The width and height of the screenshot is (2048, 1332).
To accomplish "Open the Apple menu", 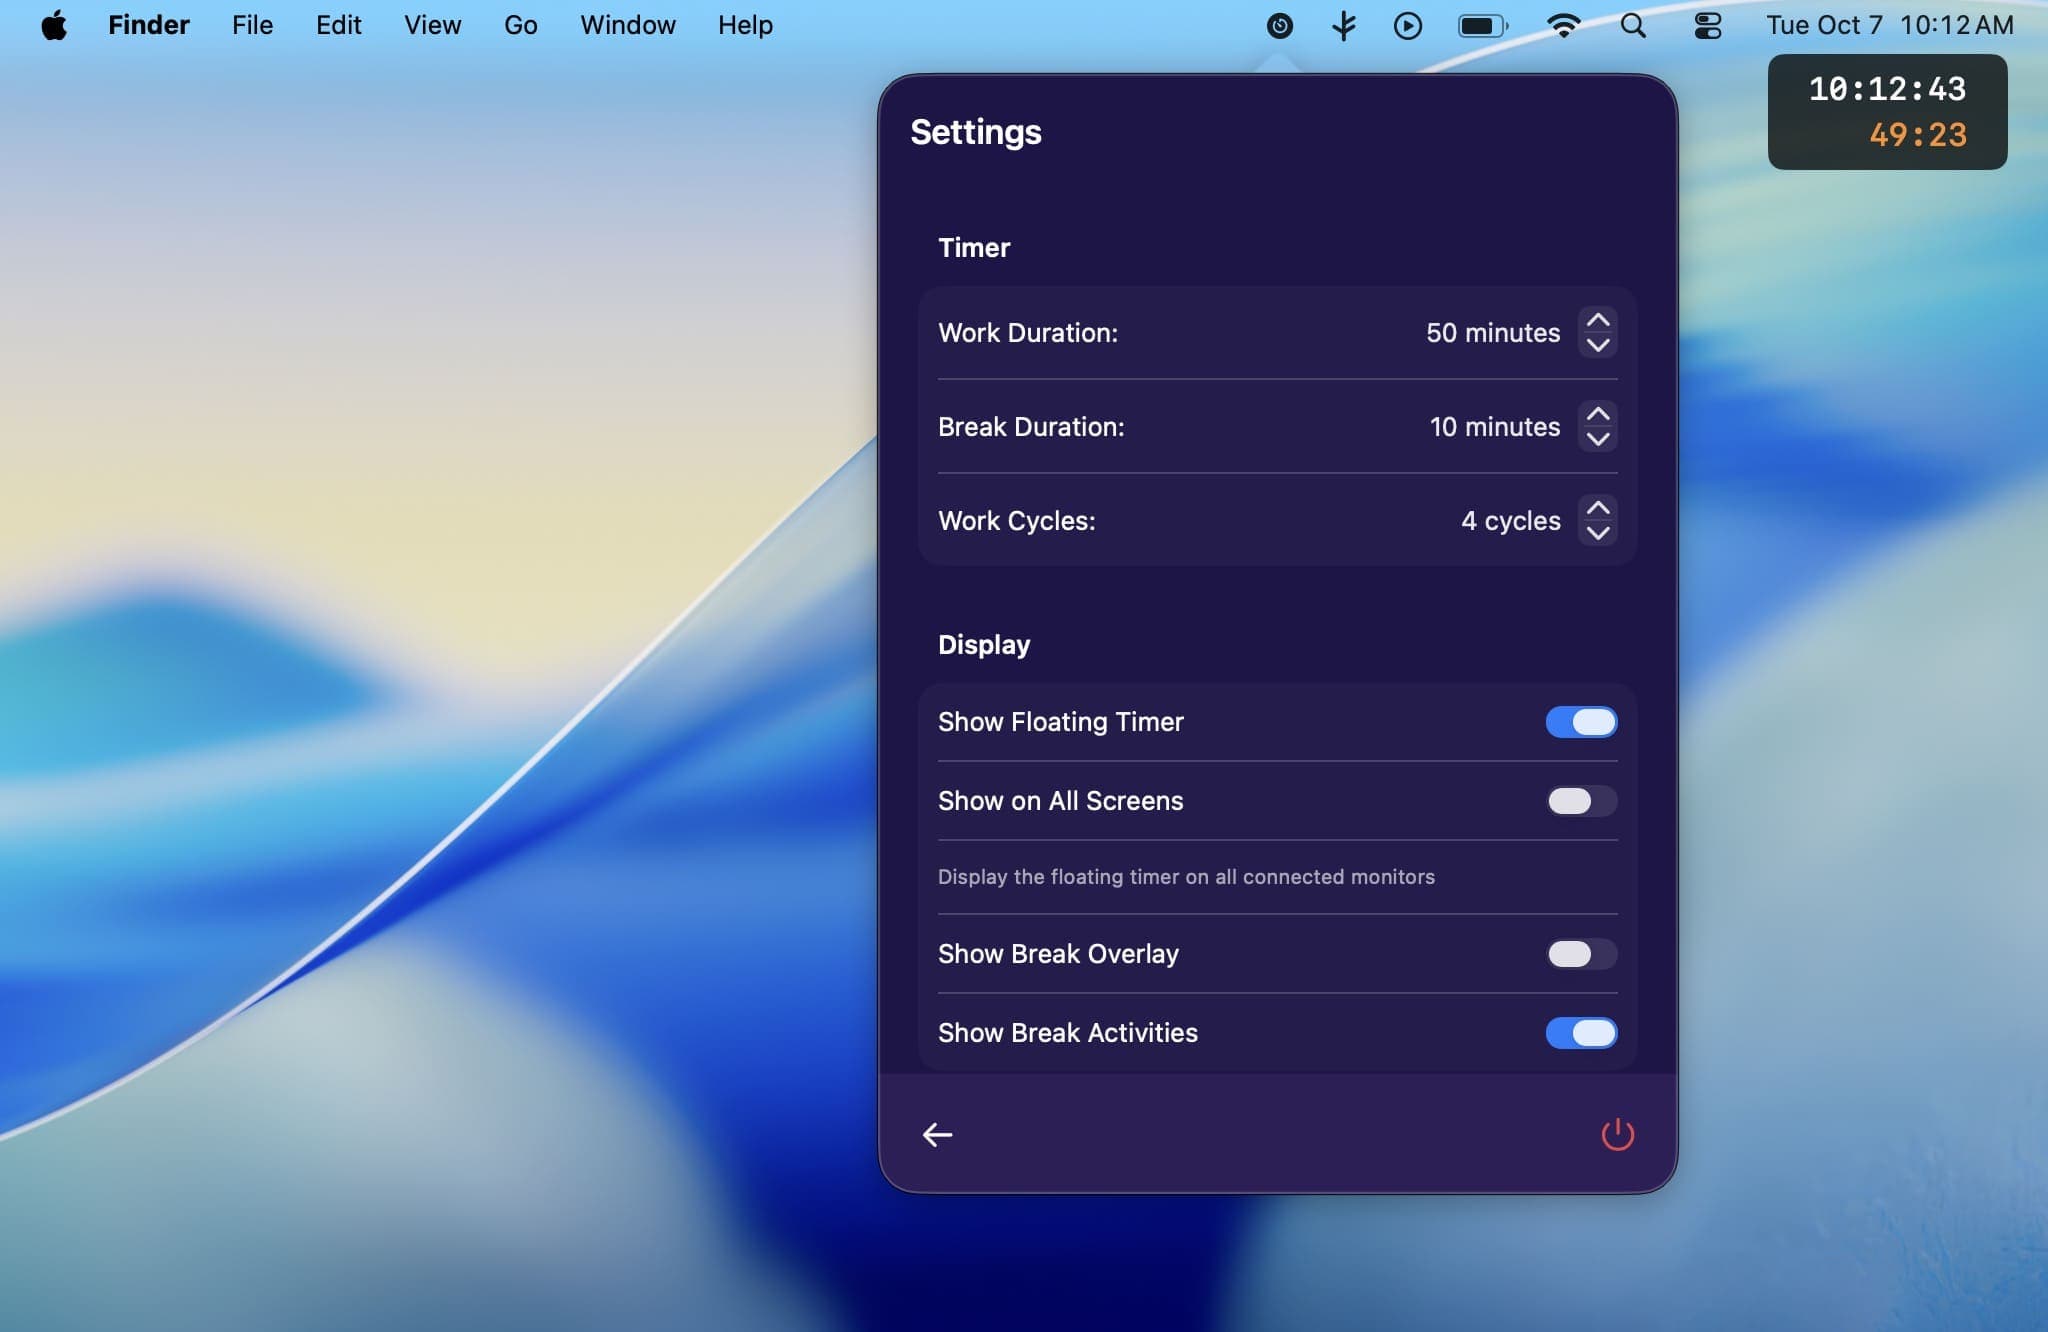I will tap(54, 26).
